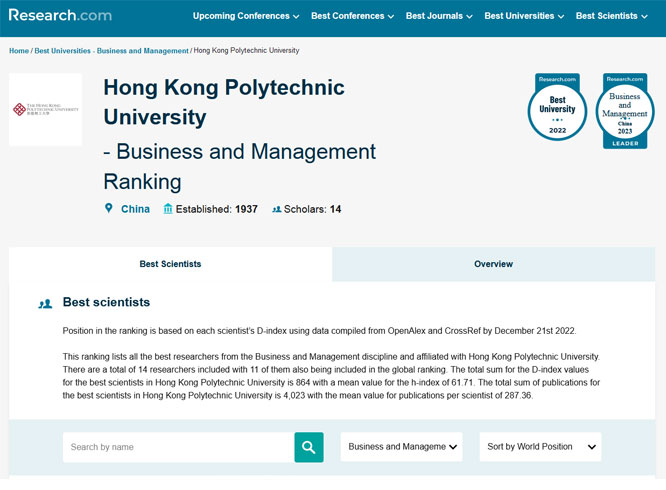Click the Research.com logo
Screen dimensions: 666x490
(60, 15)
